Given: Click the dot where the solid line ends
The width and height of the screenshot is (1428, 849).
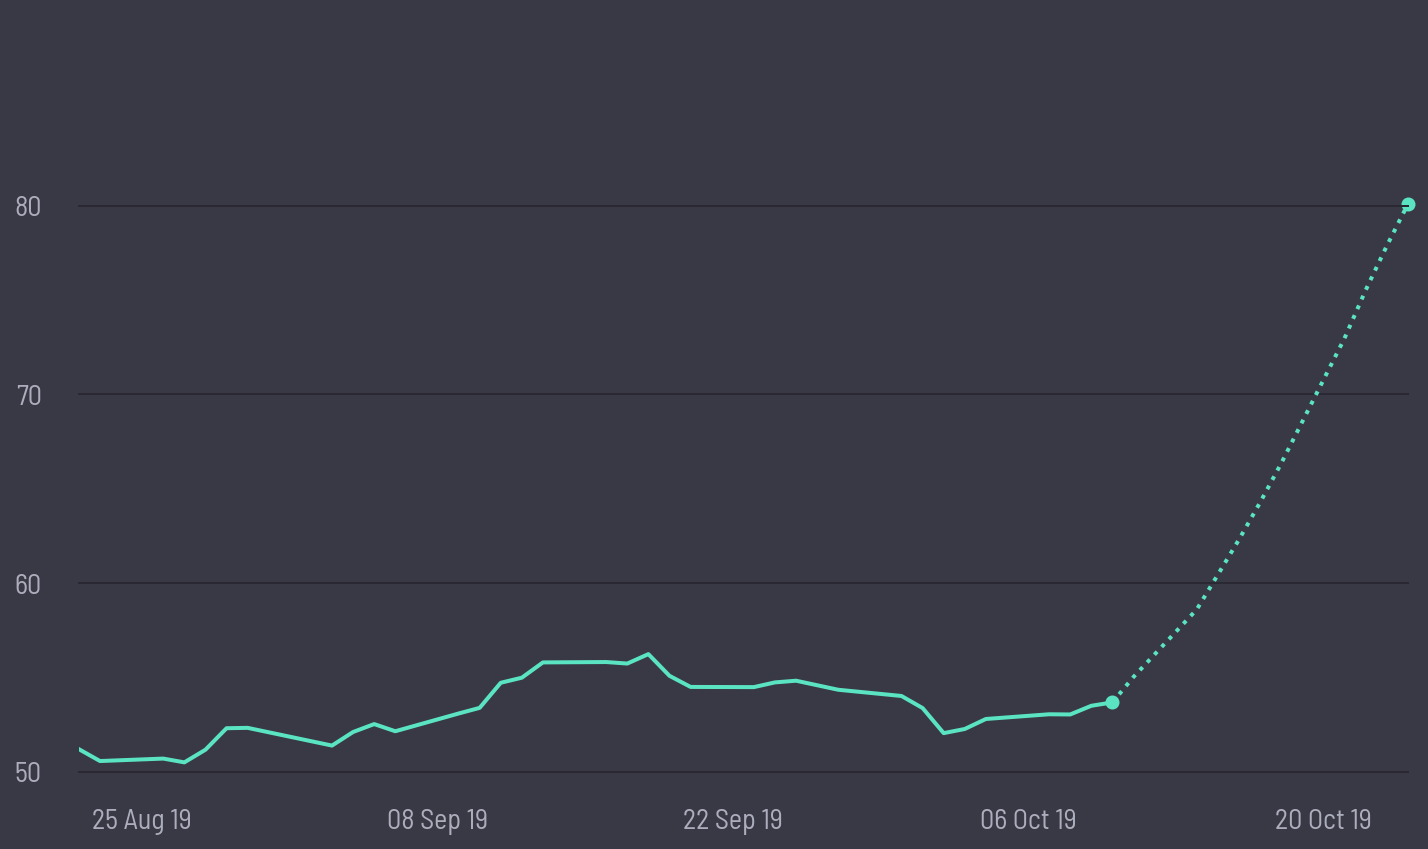Looking at the screenshot, I should (1112, 703).
